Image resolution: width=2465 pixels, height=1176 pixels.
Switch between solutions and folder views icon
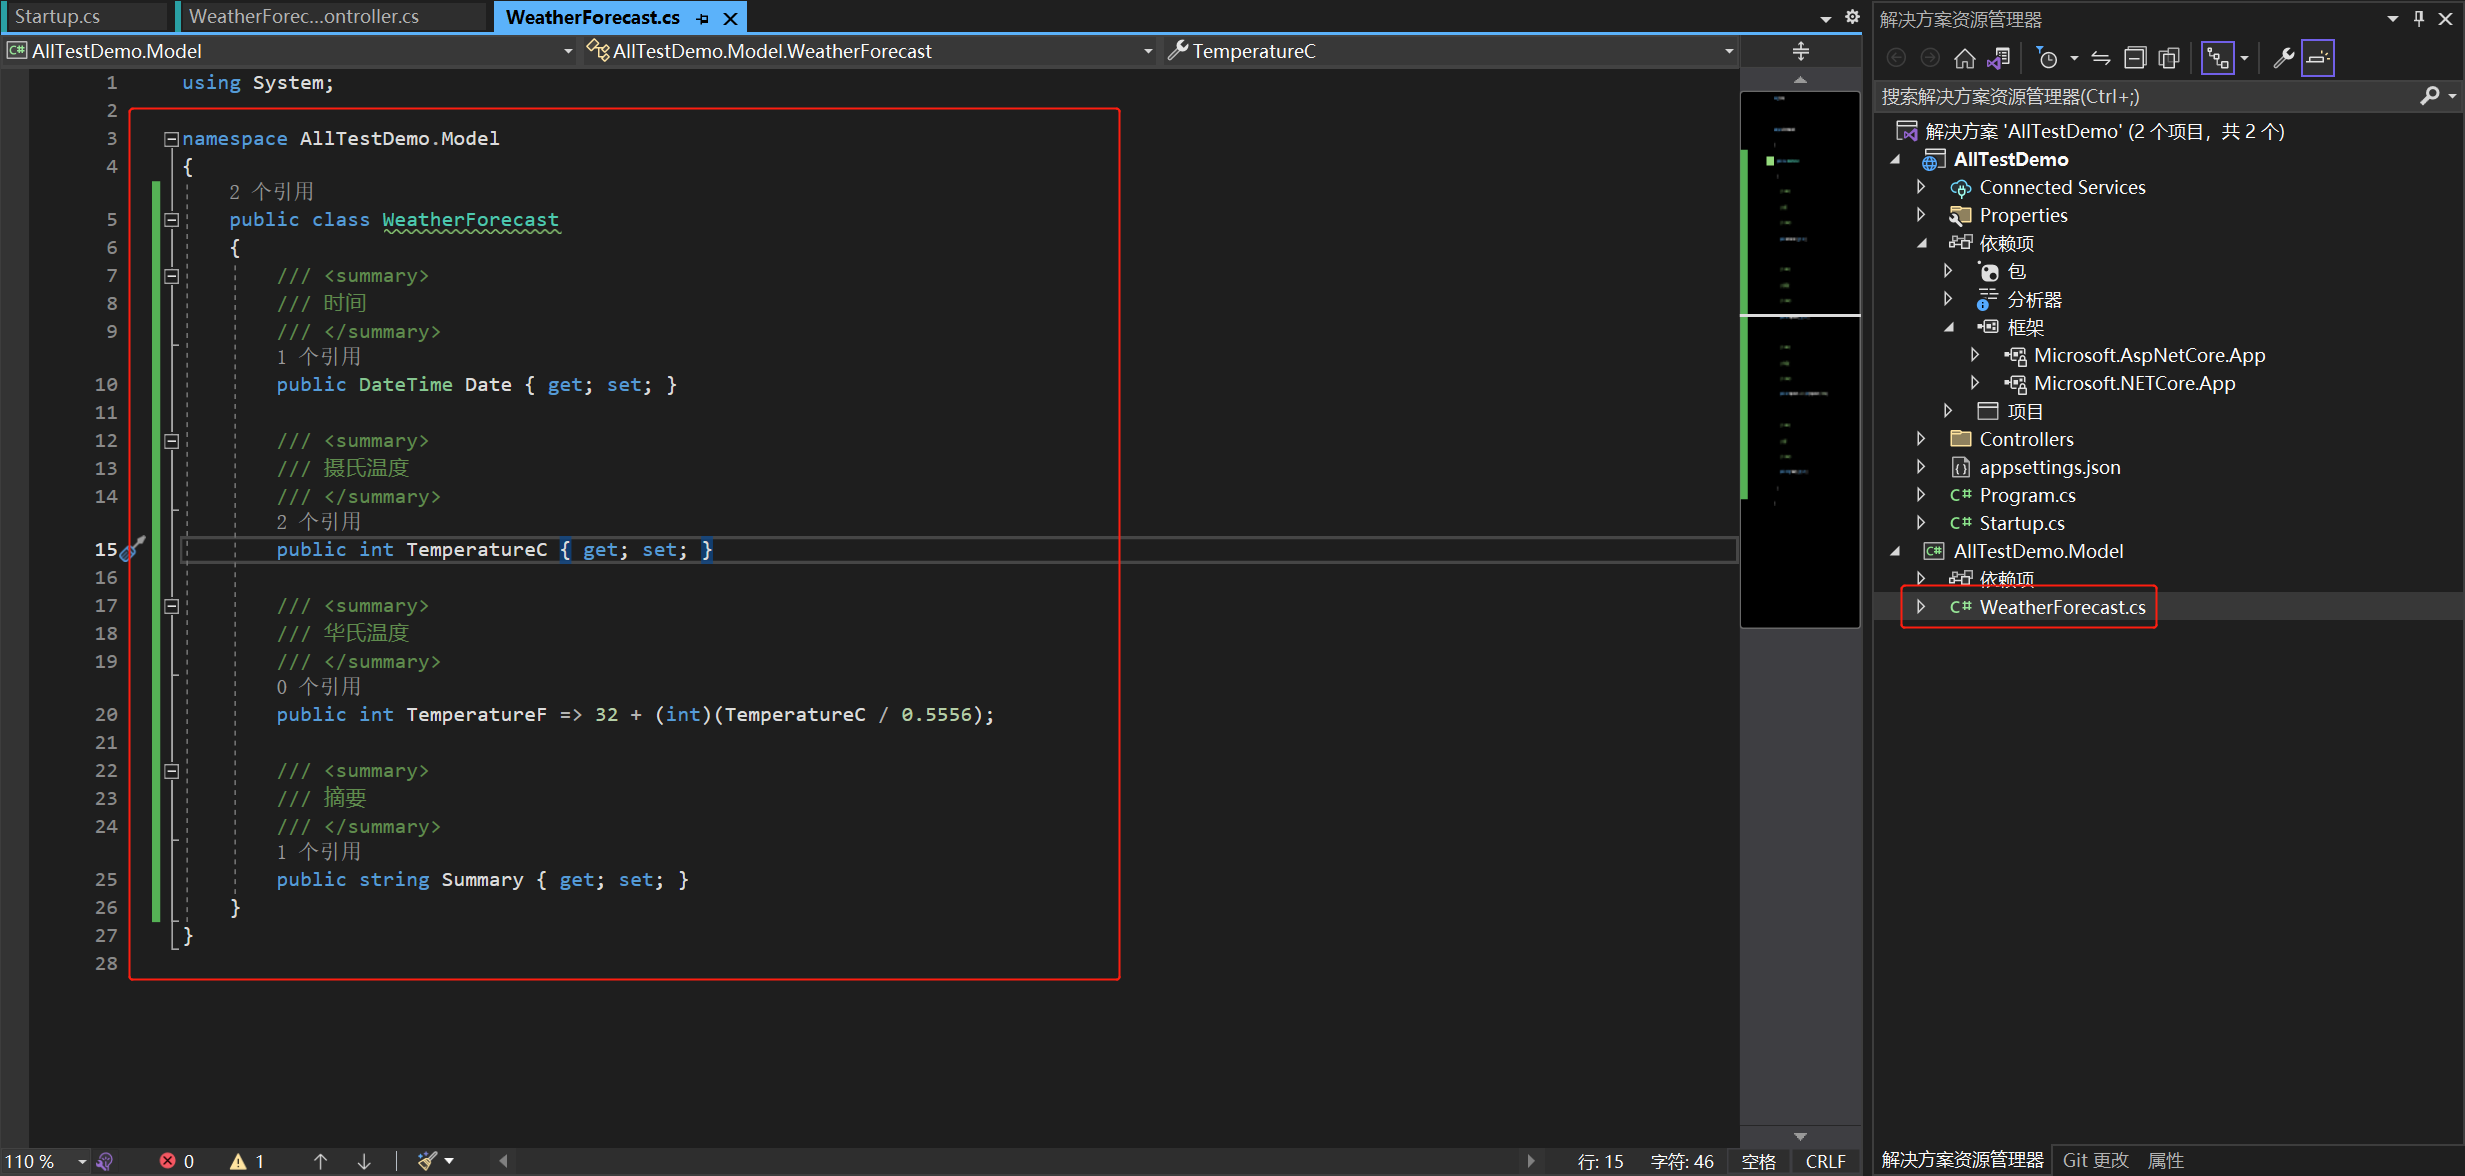tap(1999, 58)
